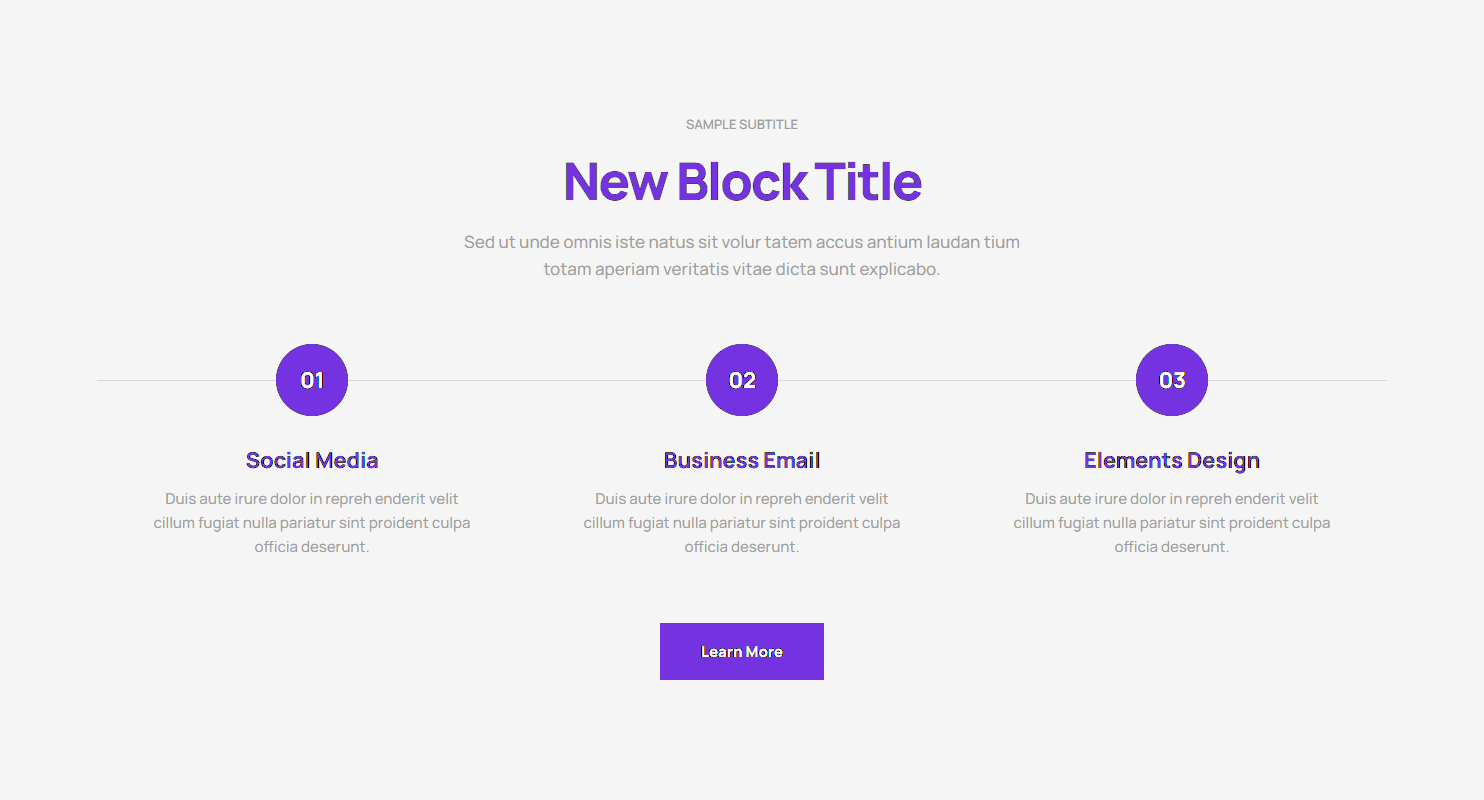Click the divider line between 01 and 02
Viewport: 1484px width, 800px height.
click(x=527, y=381)
